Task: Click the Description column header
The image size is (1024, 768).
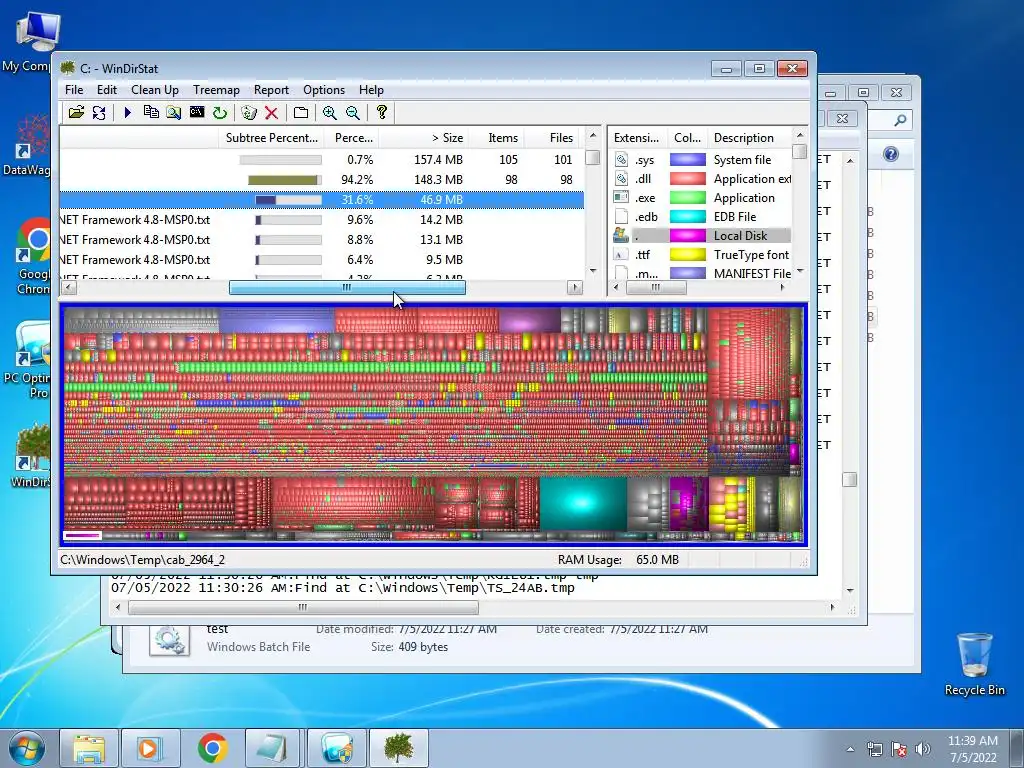Action: coord(750,138)
